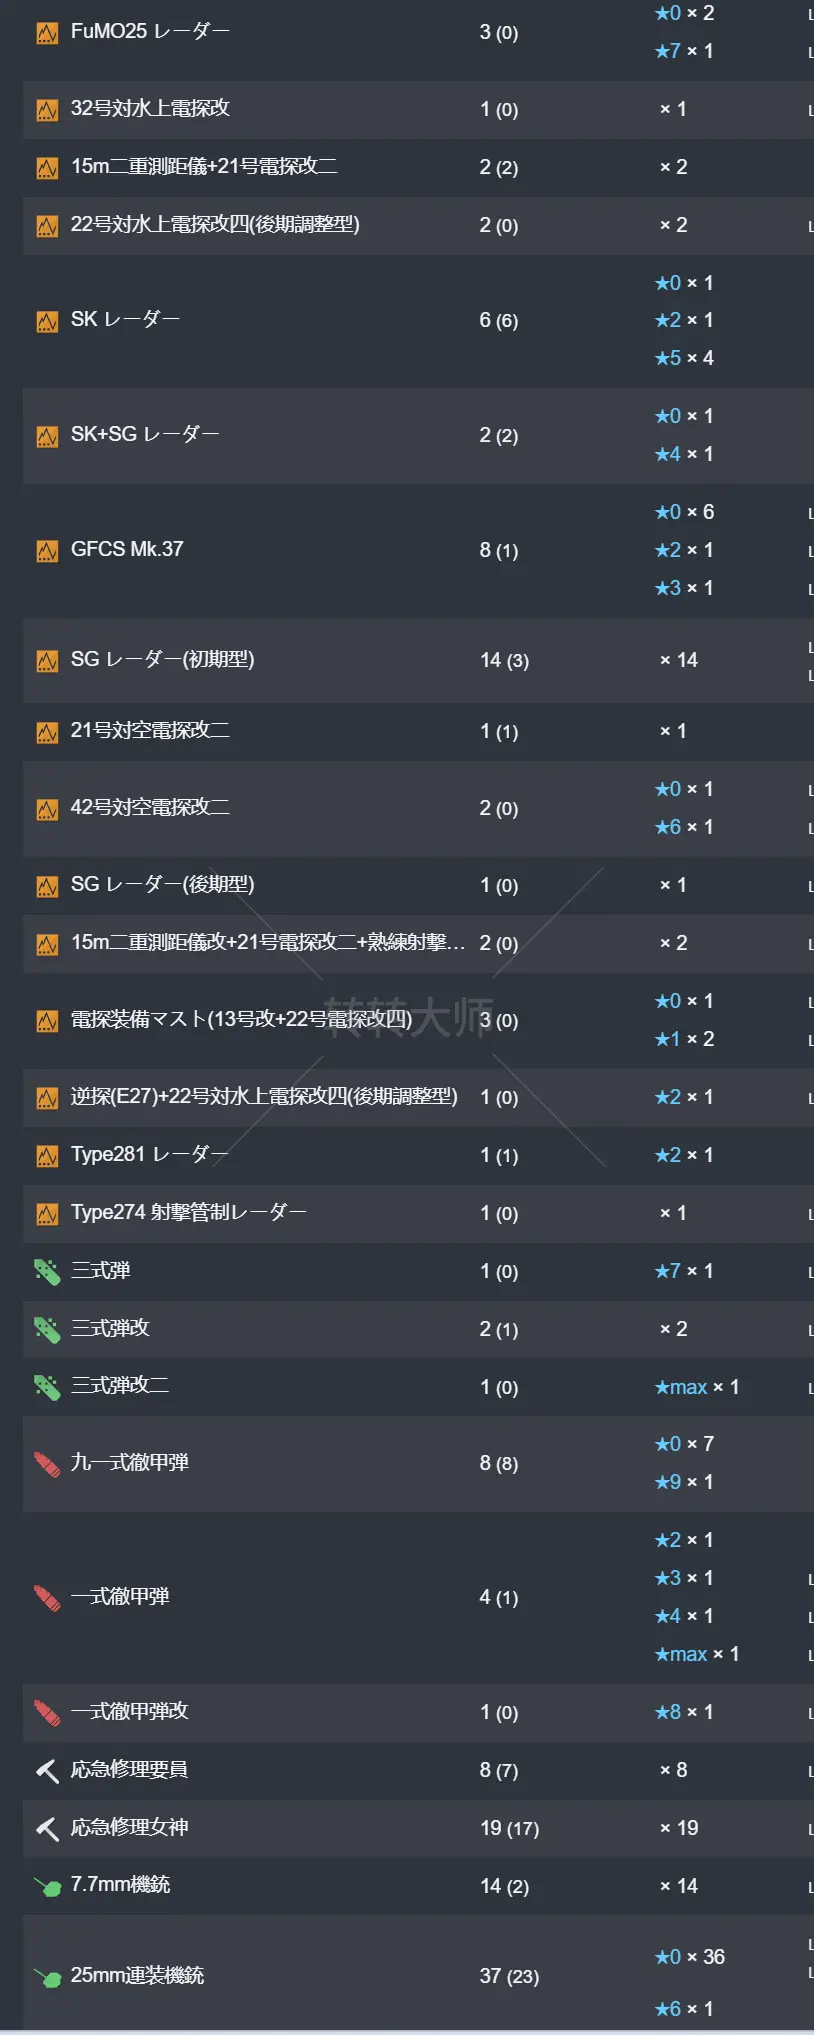
Task: Click the wrench icon beside 応急修理要員
Action: [46, 1769]
